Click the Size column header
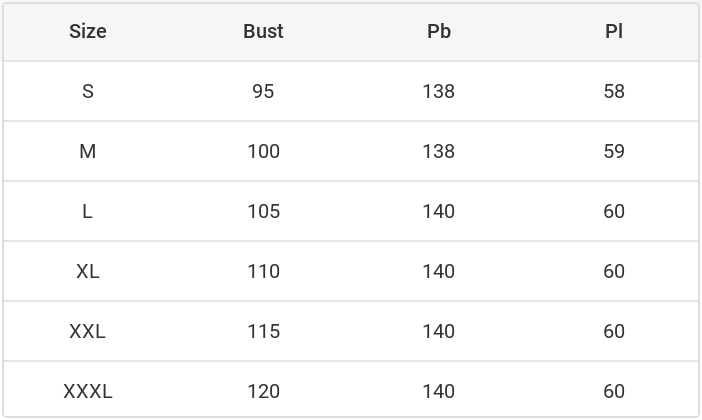This screenshot has height=420, width=702. point(88,31)
